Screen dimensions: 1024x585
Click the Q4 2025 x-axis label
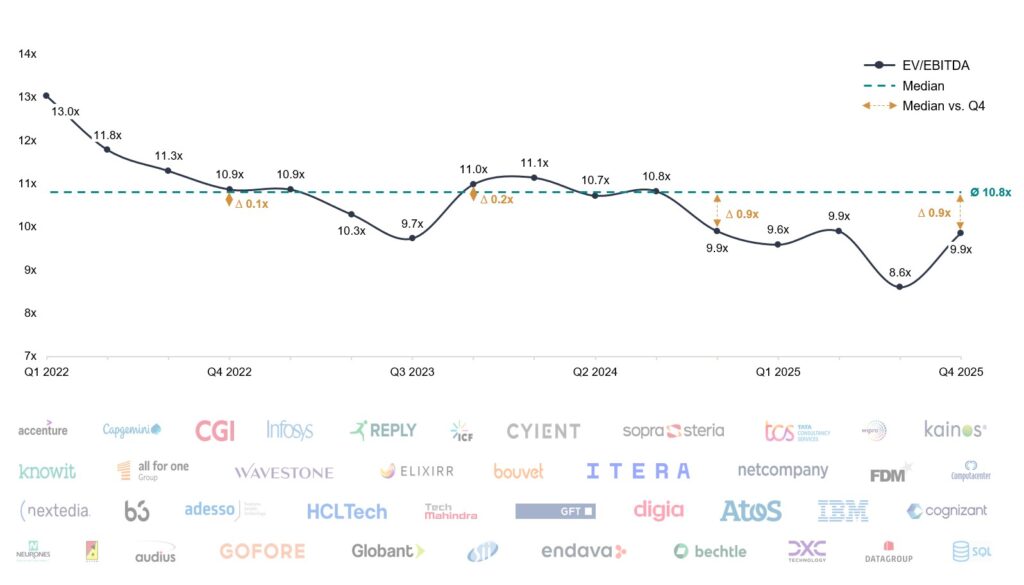960,371
